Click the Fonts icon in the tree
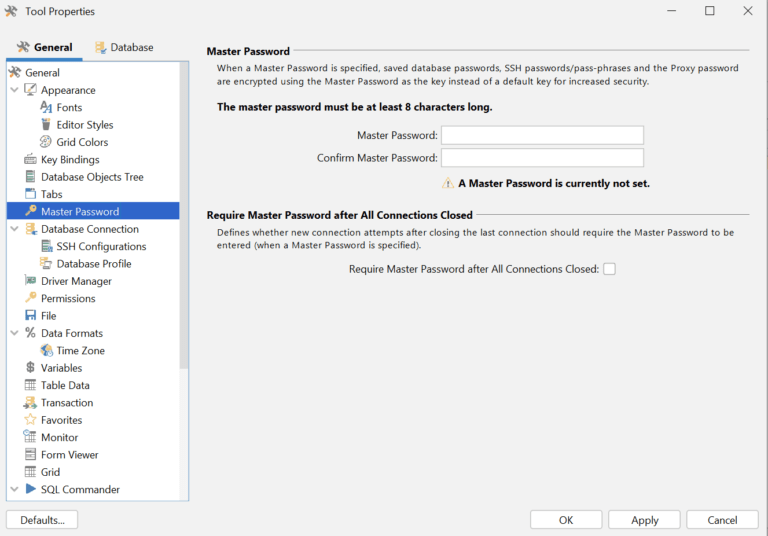The height and width of the screenshot is (536, 768). (46, 107)
